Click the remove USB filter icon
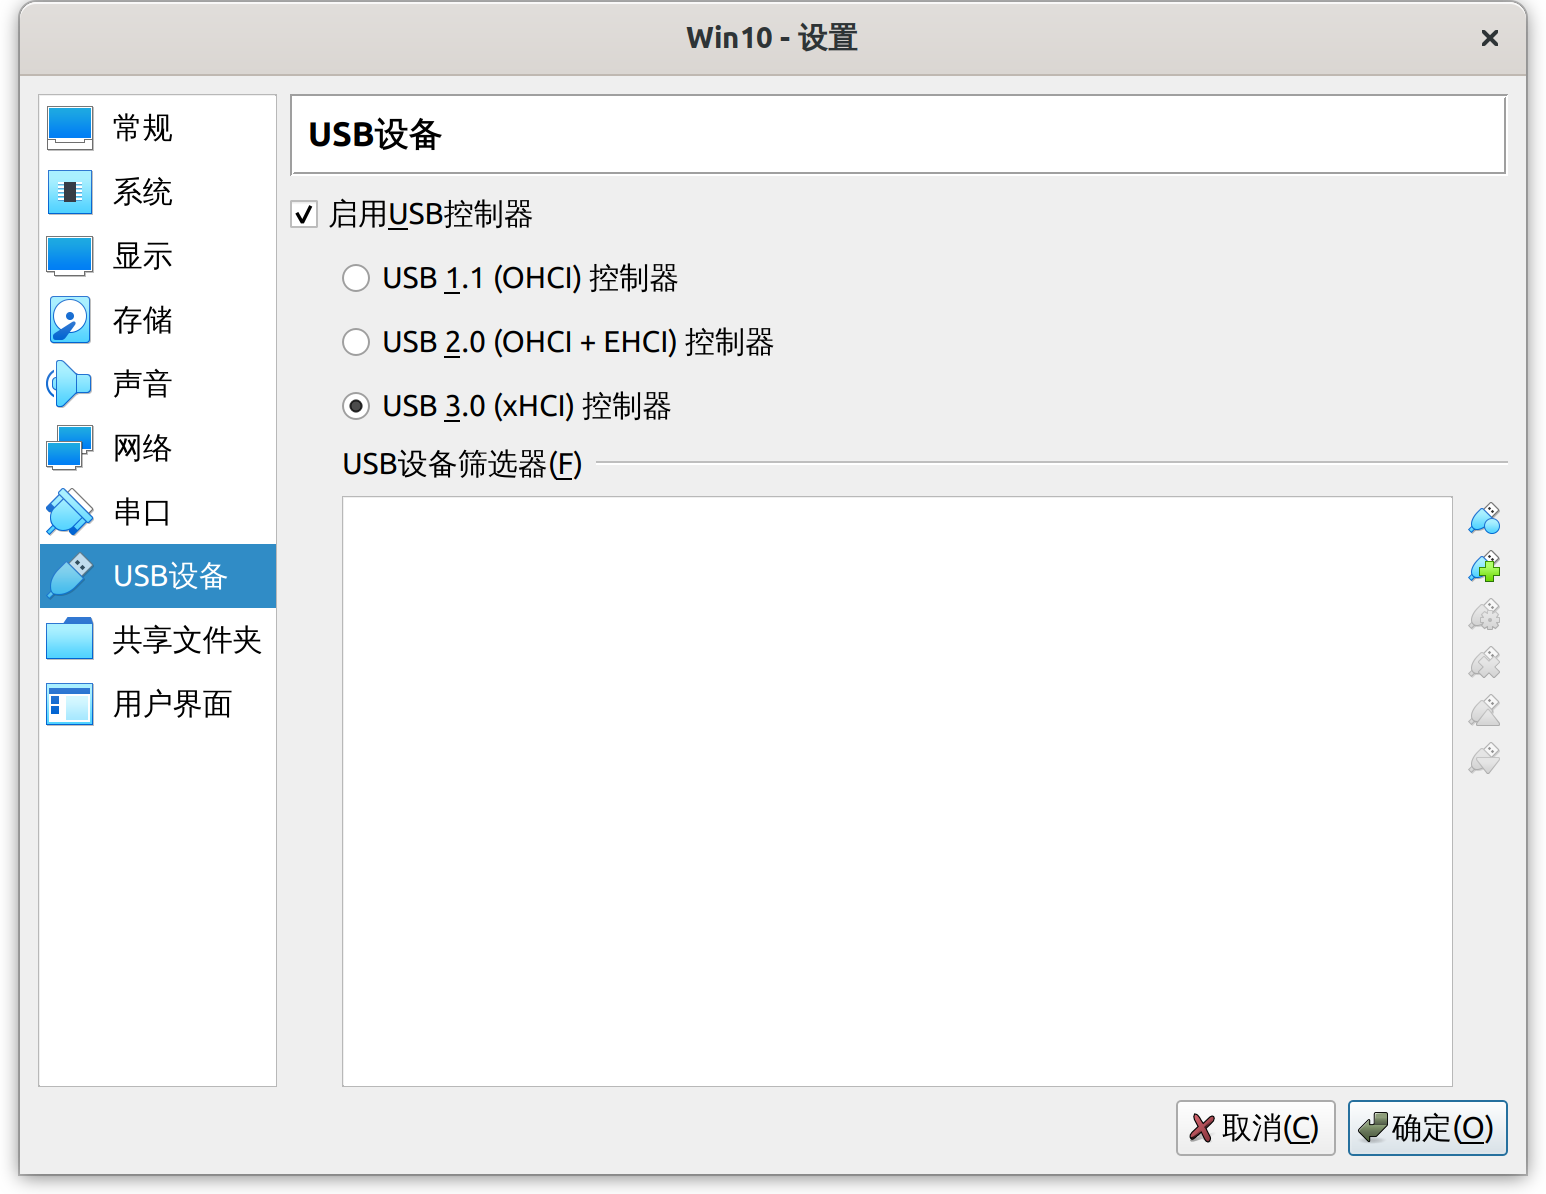Screen dimensions: 1546x1194 pyautogui.click(x=1485, y=663)
